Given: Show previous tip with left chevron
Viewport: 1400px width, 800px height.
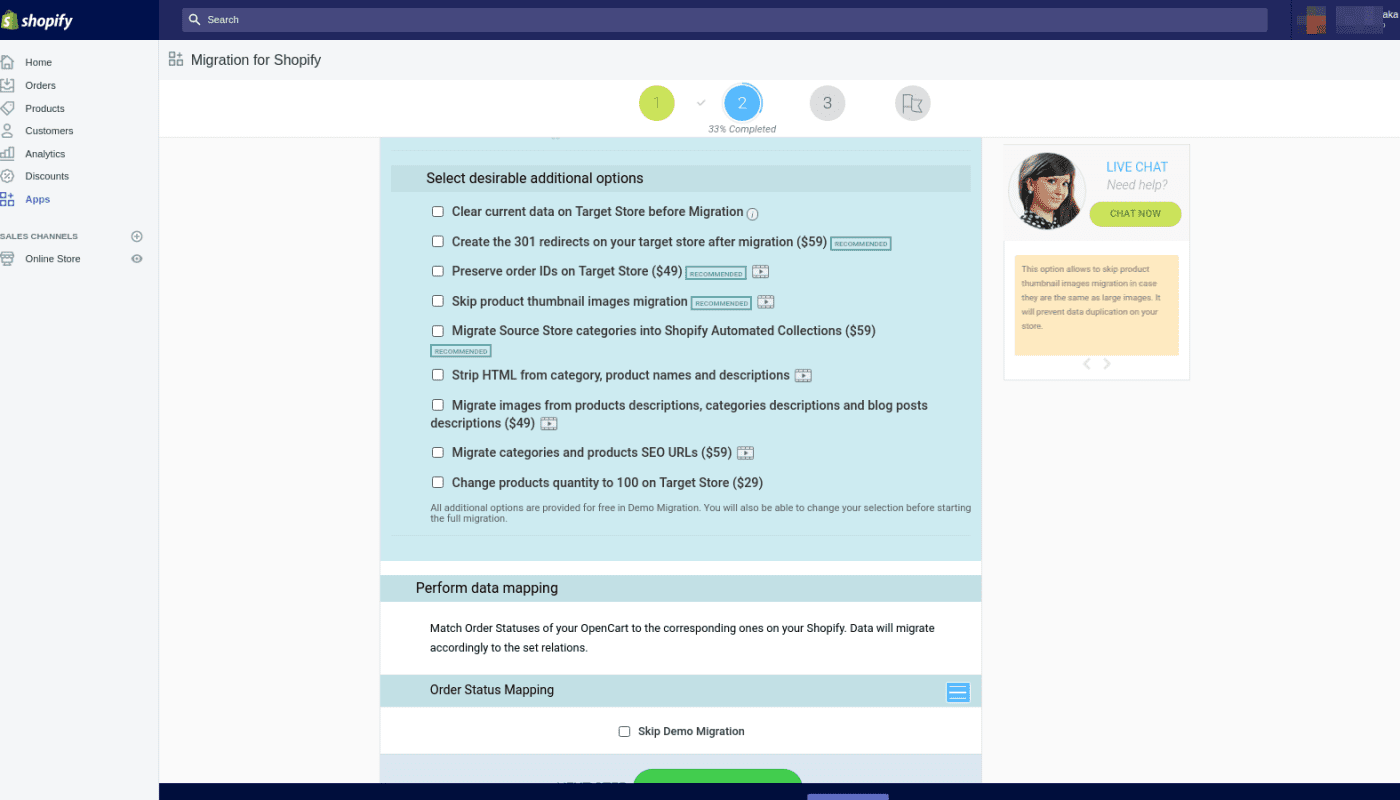Looking at the screenshot, I should (1087, 364).
